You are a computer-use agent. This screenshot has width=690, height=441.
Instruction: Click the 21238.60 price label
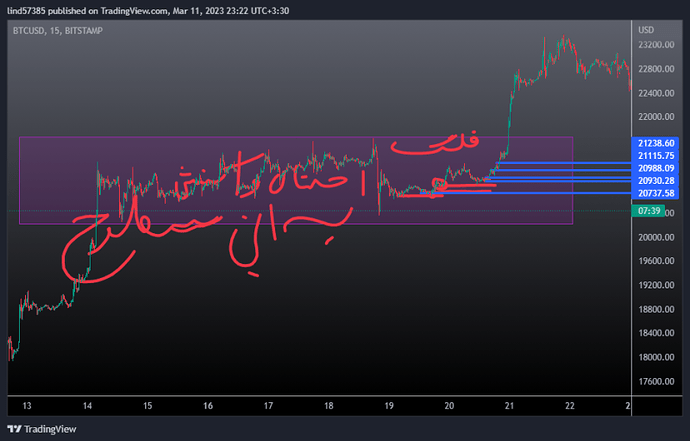(x=658, y=143)
